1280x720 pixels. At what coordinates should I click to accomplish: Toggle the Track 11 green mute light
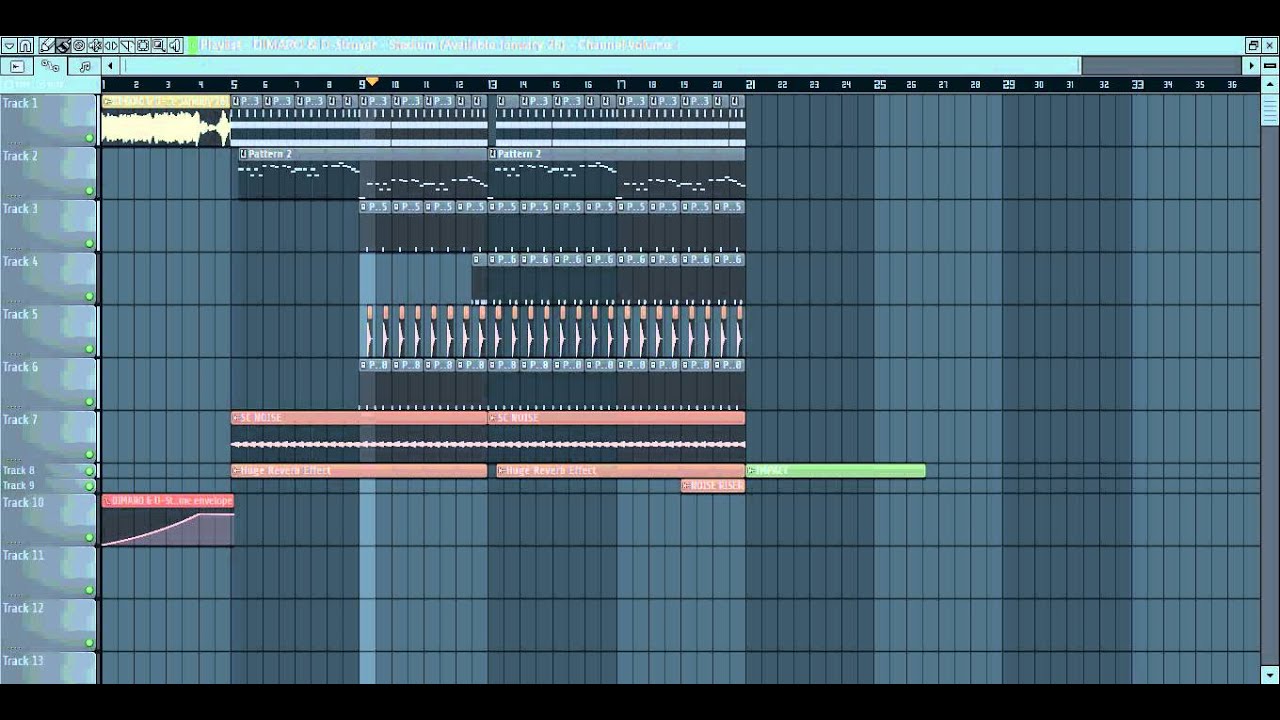(89, 591)
